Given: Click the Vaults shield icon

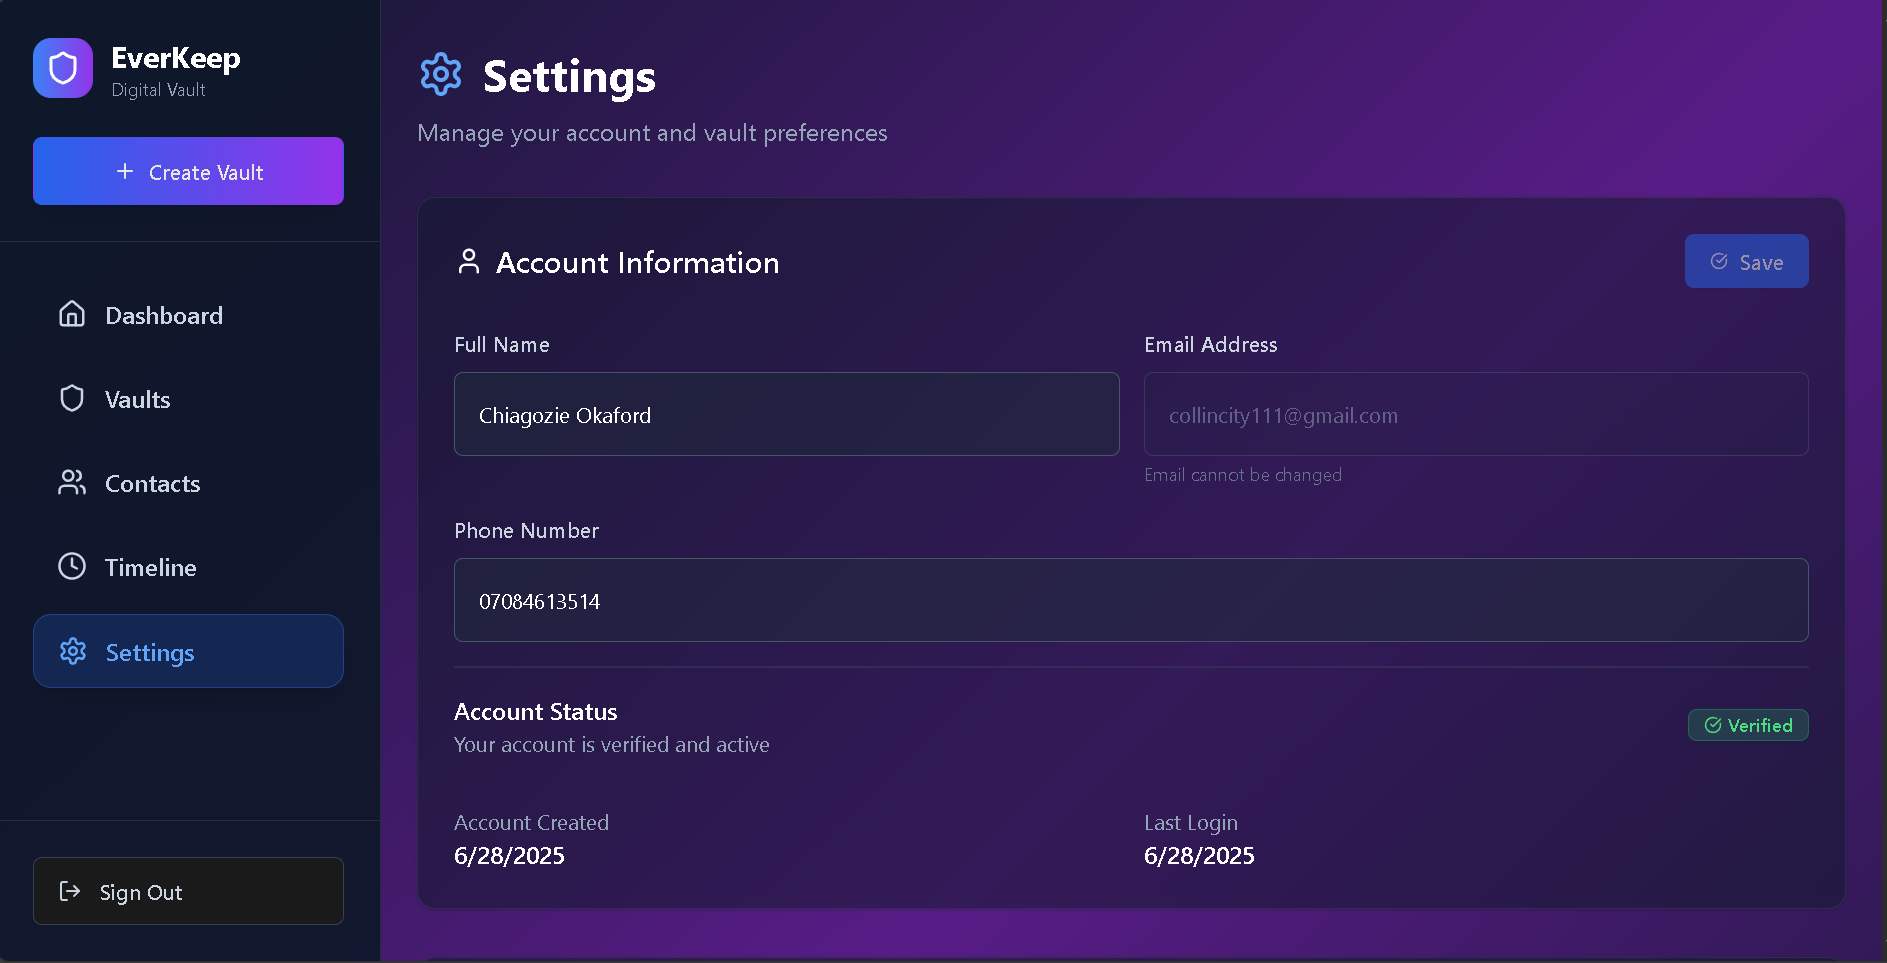Looking at the screenshot, I should [72, 398].
